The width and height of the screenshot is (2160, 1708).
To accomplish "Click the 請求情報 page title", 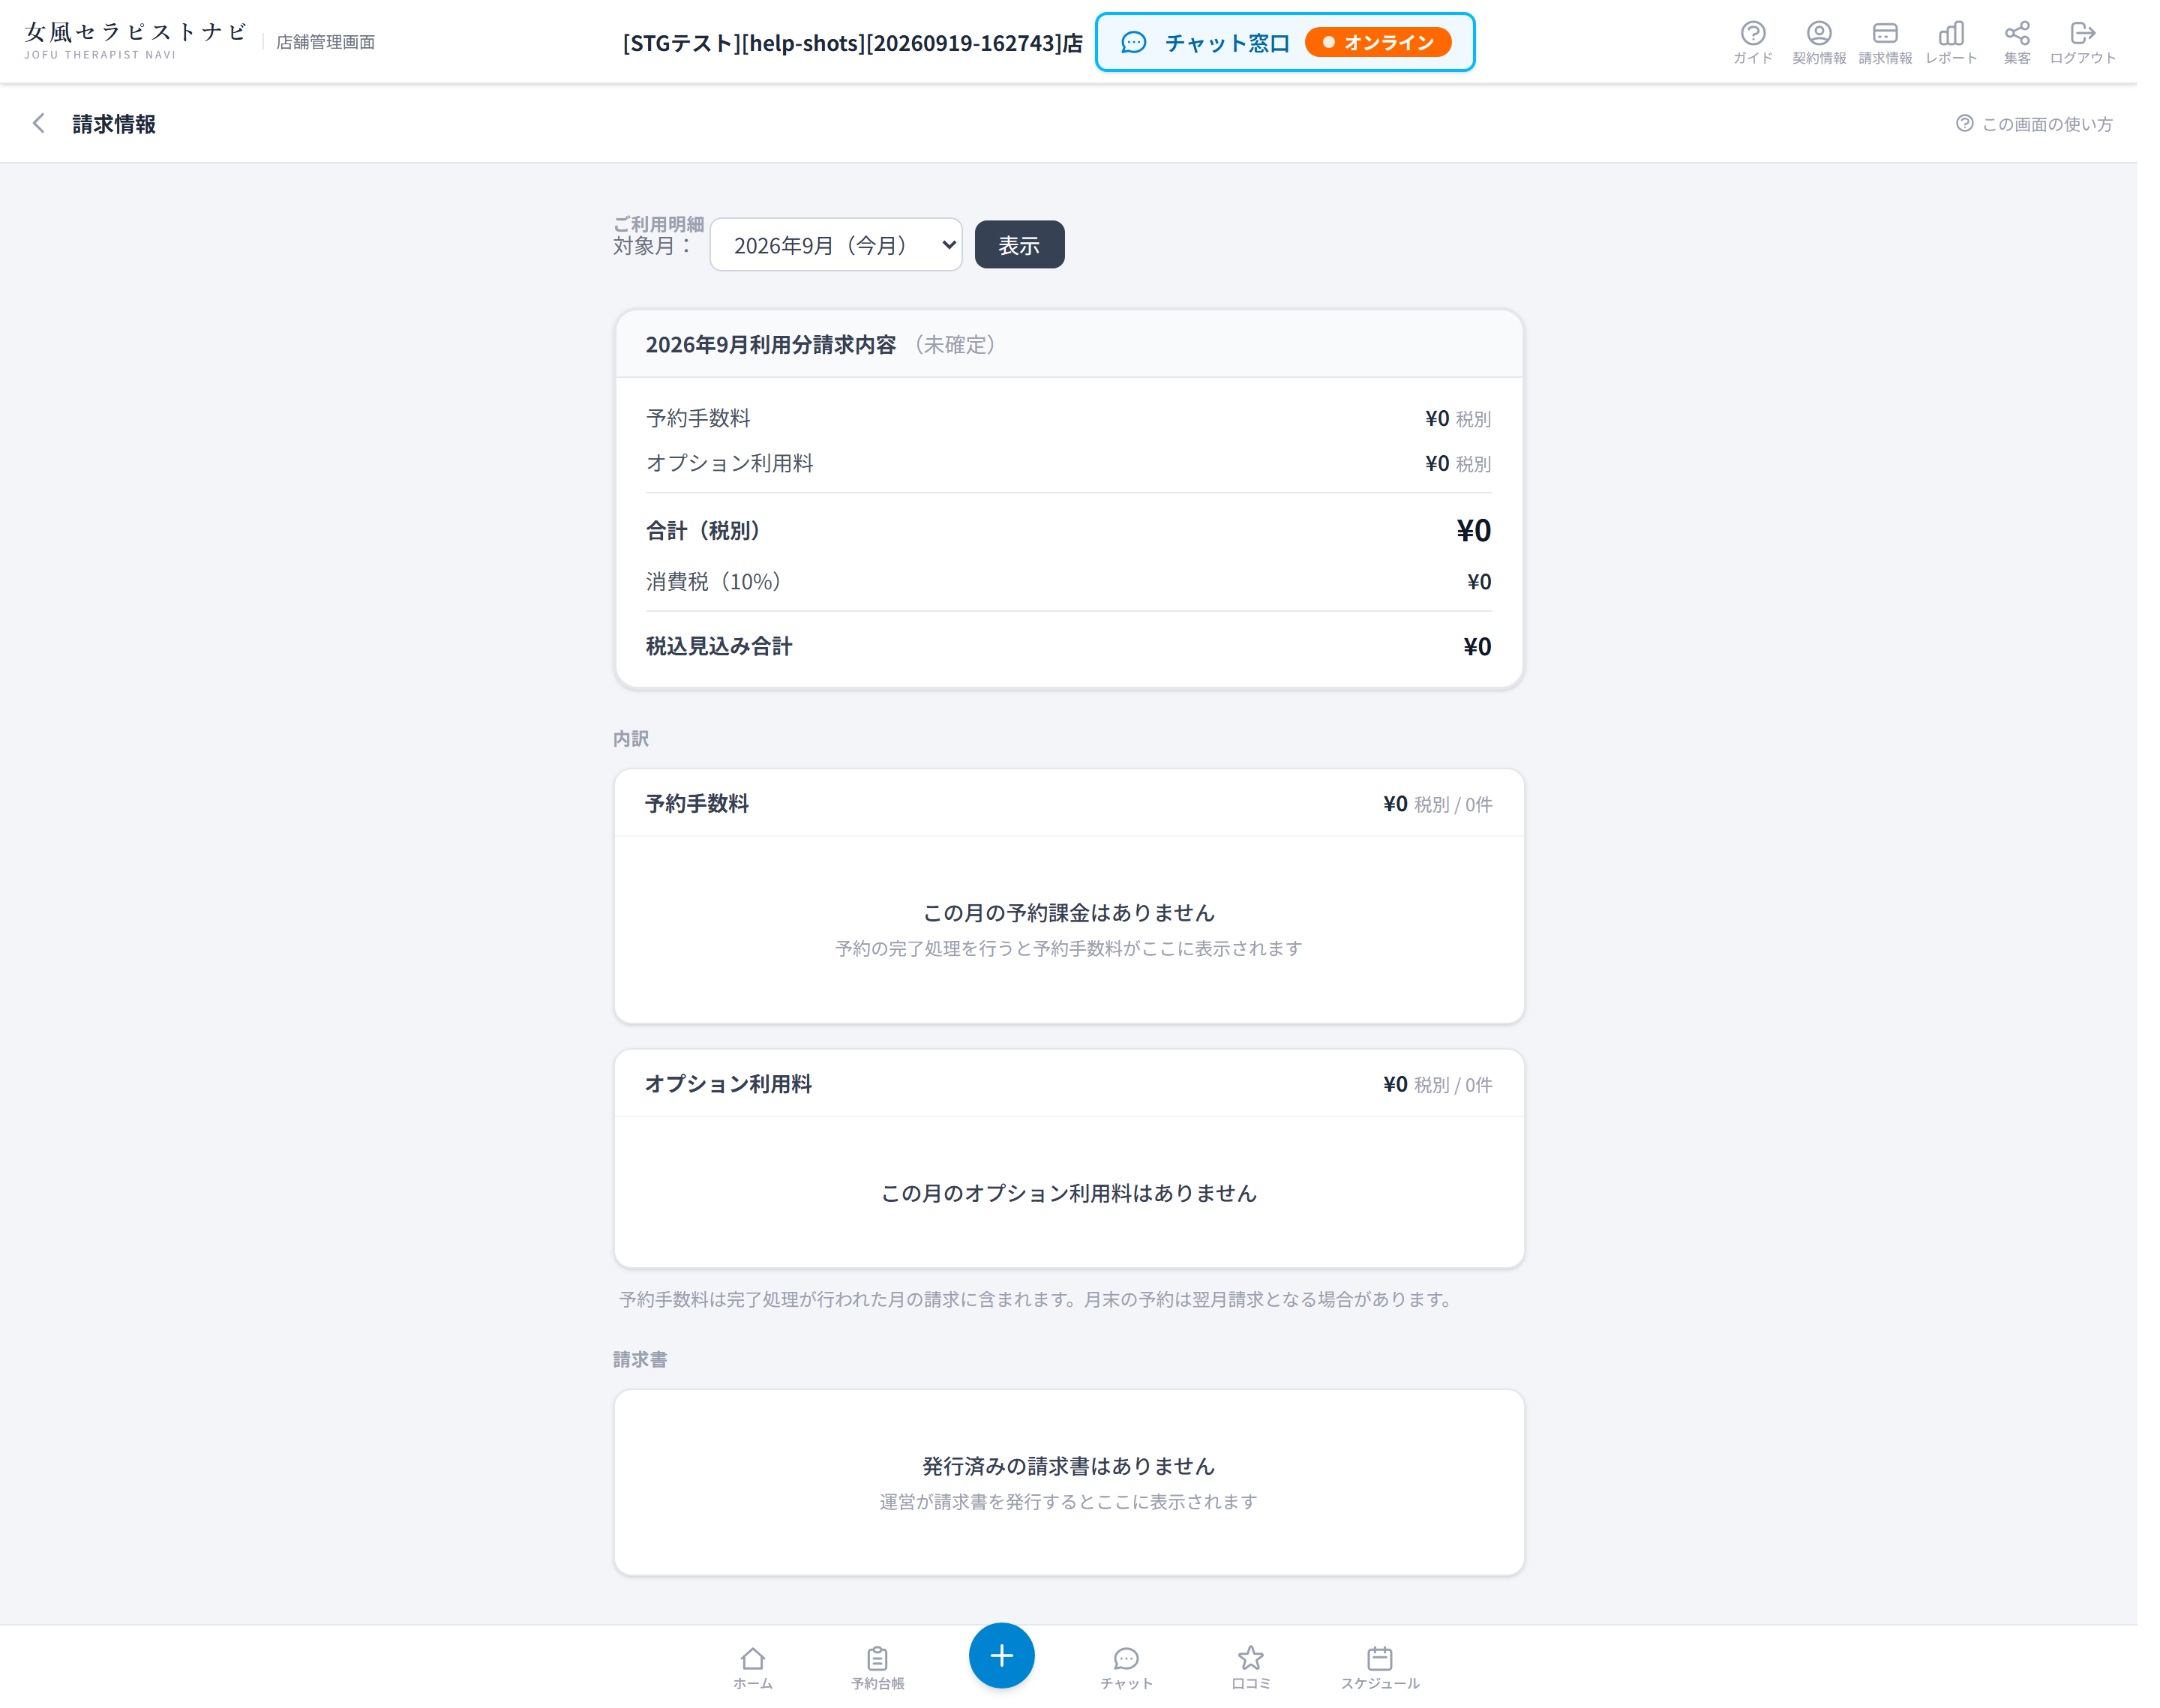I will 114,124.
